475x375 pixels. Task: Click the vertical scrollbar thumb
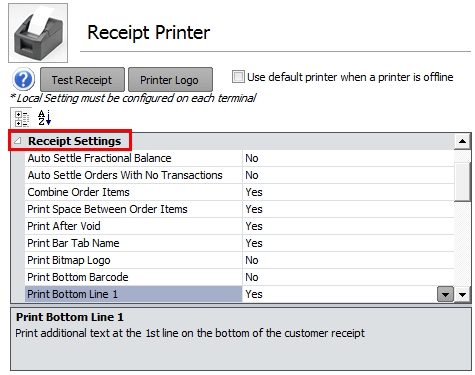tap(462, 182)
